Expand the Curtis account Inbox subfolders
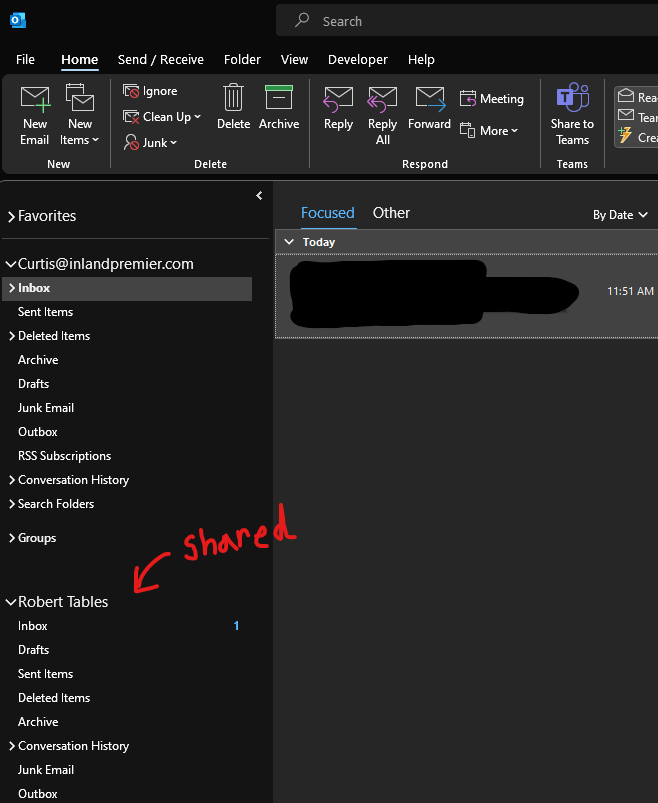The image size is (658, 803). pyautogui.click(x=12, y=288)
